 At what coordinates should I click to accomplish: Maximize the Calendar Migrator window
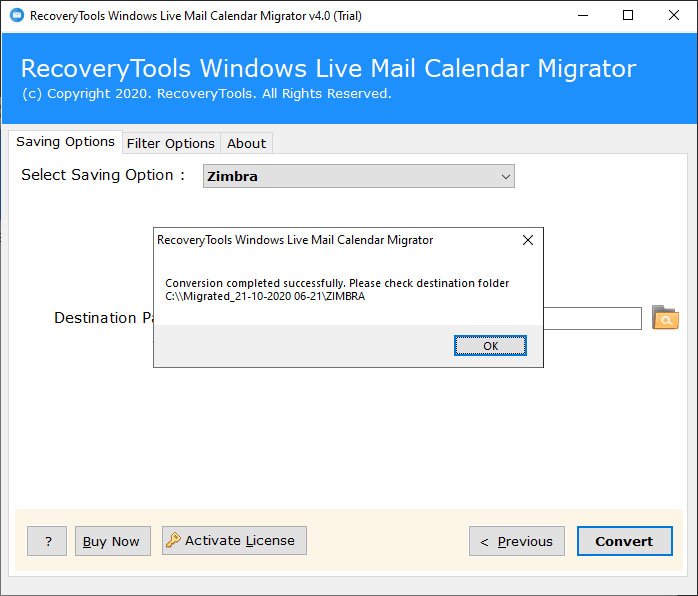(628, 16)
